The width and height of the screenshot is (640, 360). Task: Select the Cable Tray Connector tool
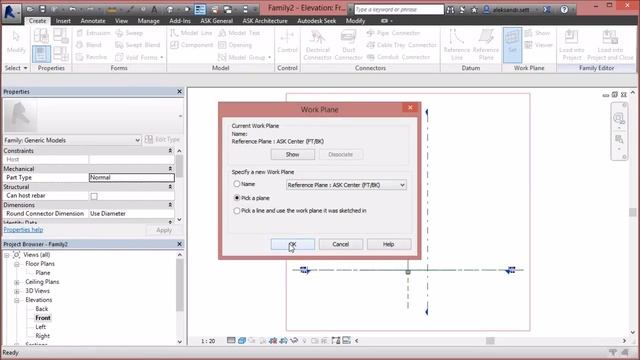pyautogui.click(x=401, y=45)
